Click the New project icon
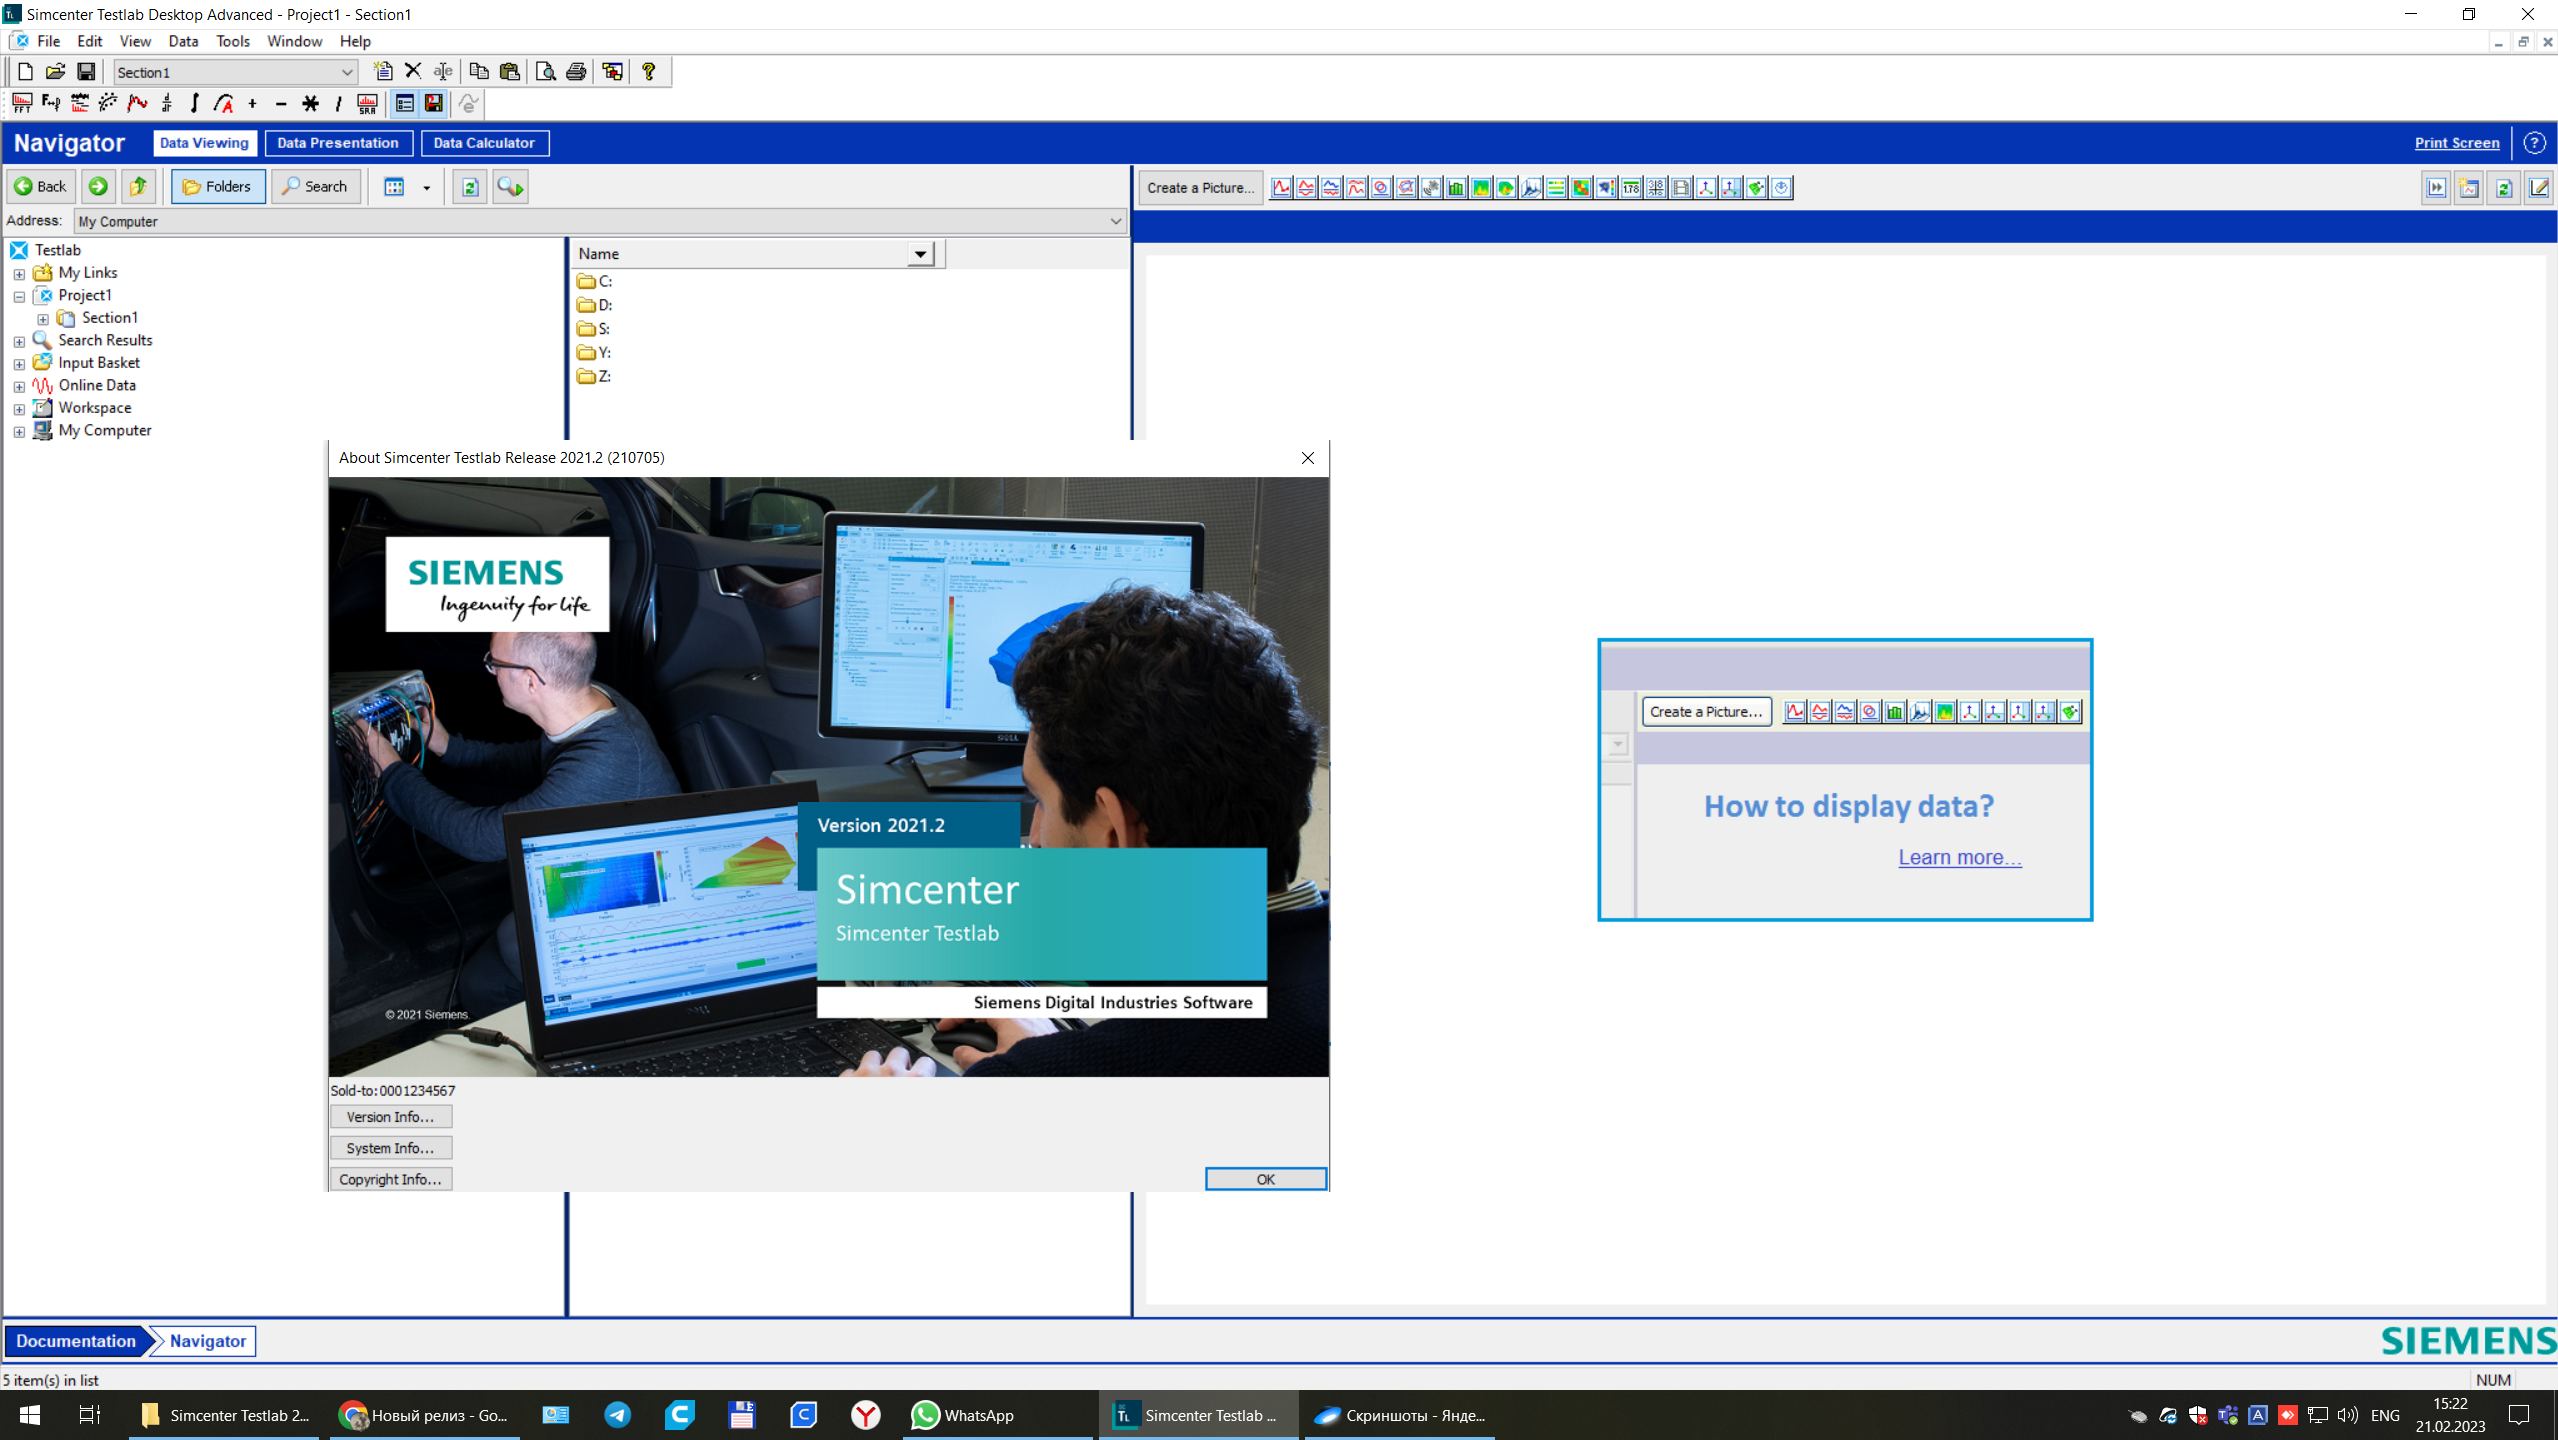The width and height of the screenshot is (2558, 1440). [25, 72]
